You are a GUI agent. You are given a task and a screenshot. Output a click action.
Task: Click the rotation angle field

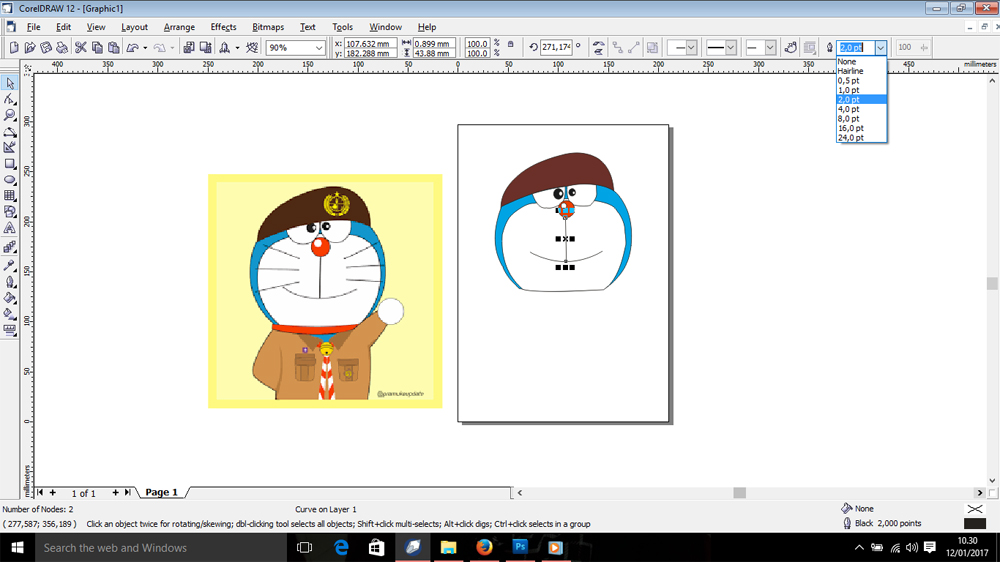(555, 47)
